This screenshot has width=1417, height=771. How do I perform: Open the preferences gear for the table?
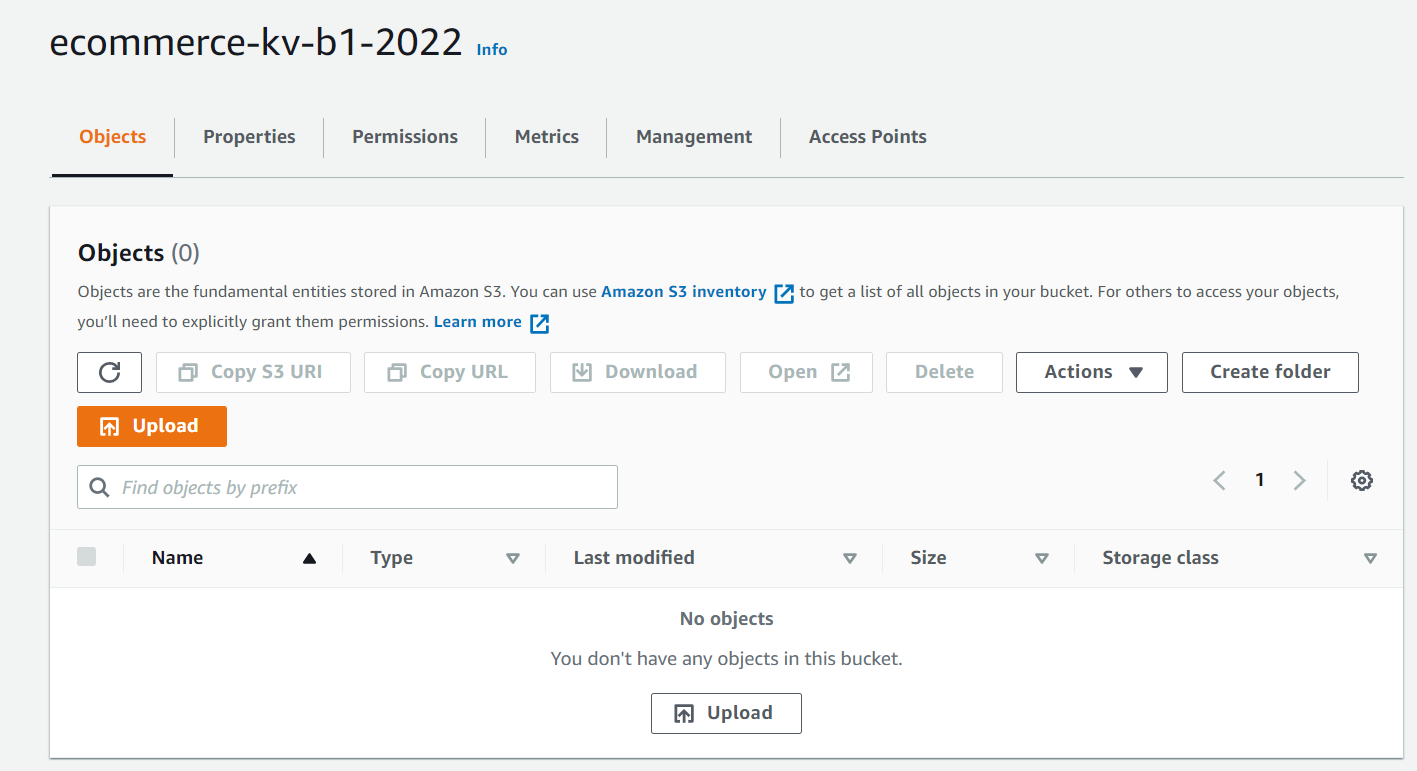point(1361,480)
